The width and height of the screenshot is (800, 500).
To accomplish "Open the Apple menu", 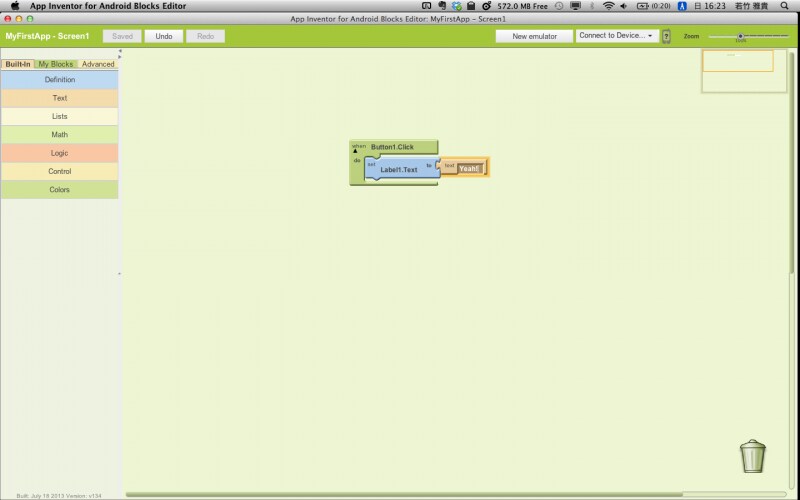I will point(14,6).
